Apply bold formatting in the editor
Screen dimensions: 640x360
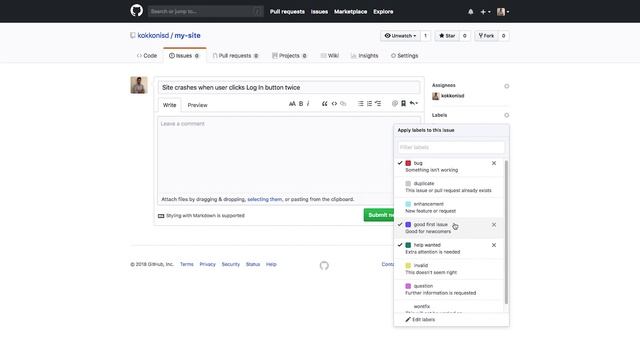point(301,104)
